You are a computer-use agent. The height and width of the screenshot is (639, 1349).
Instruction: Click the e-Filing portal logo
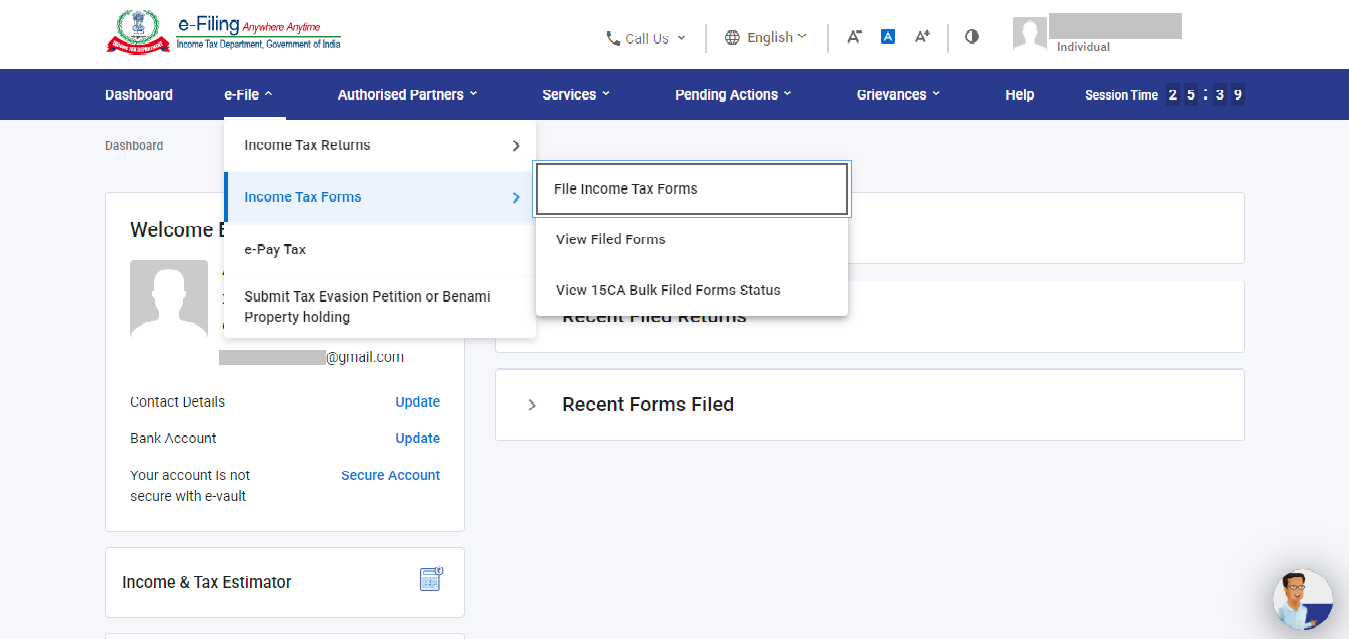click(x=223, y=32)
